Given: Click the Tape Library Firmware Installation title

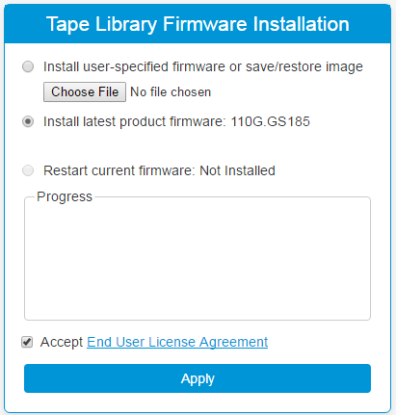Looking at the screenshot, I should tap(198, 24).
